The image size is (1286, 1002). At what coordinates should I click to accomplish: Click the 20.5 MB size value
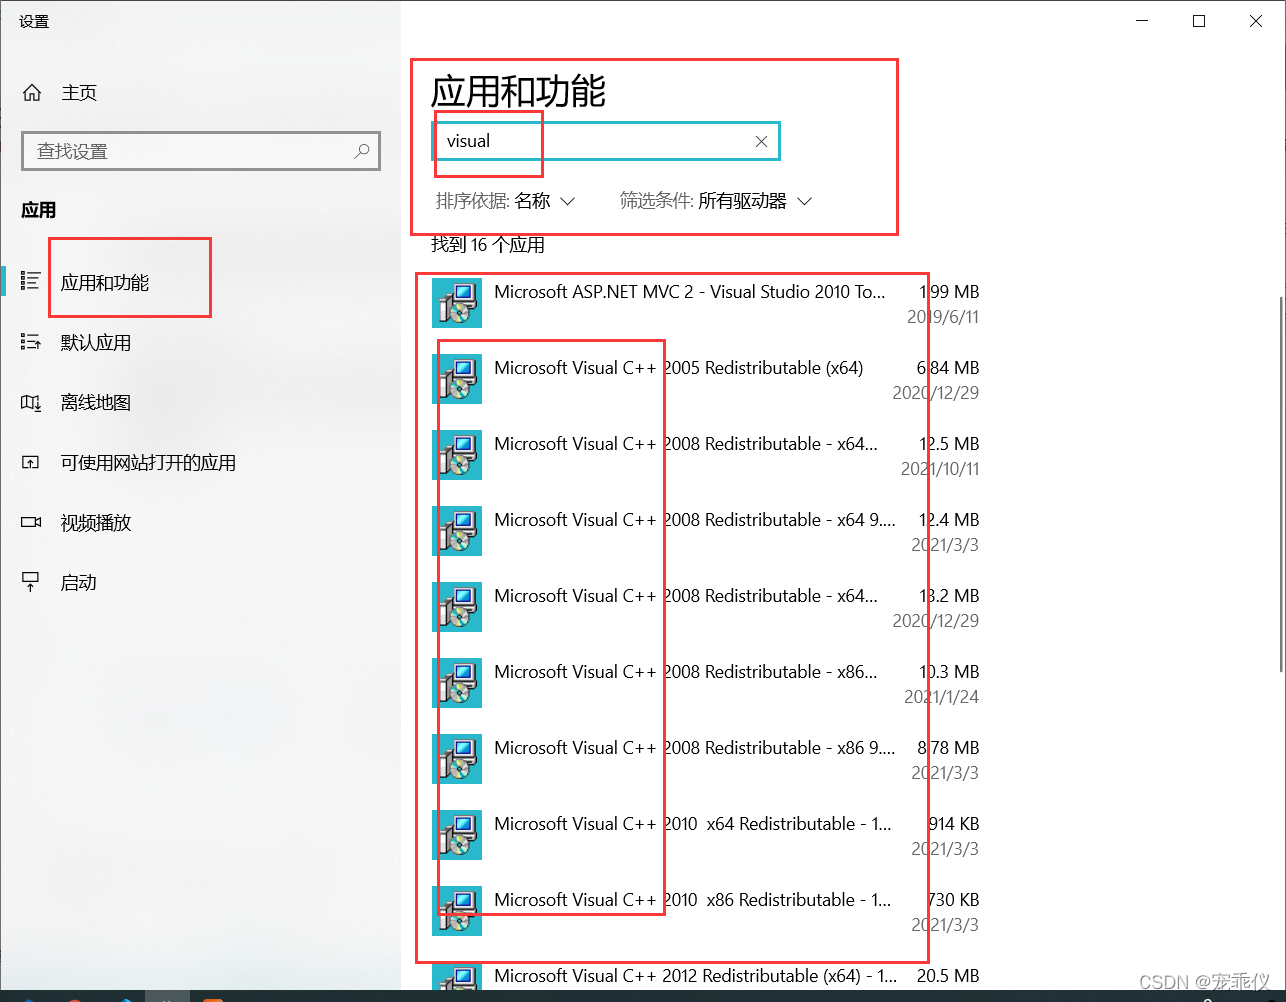point(948,976)
